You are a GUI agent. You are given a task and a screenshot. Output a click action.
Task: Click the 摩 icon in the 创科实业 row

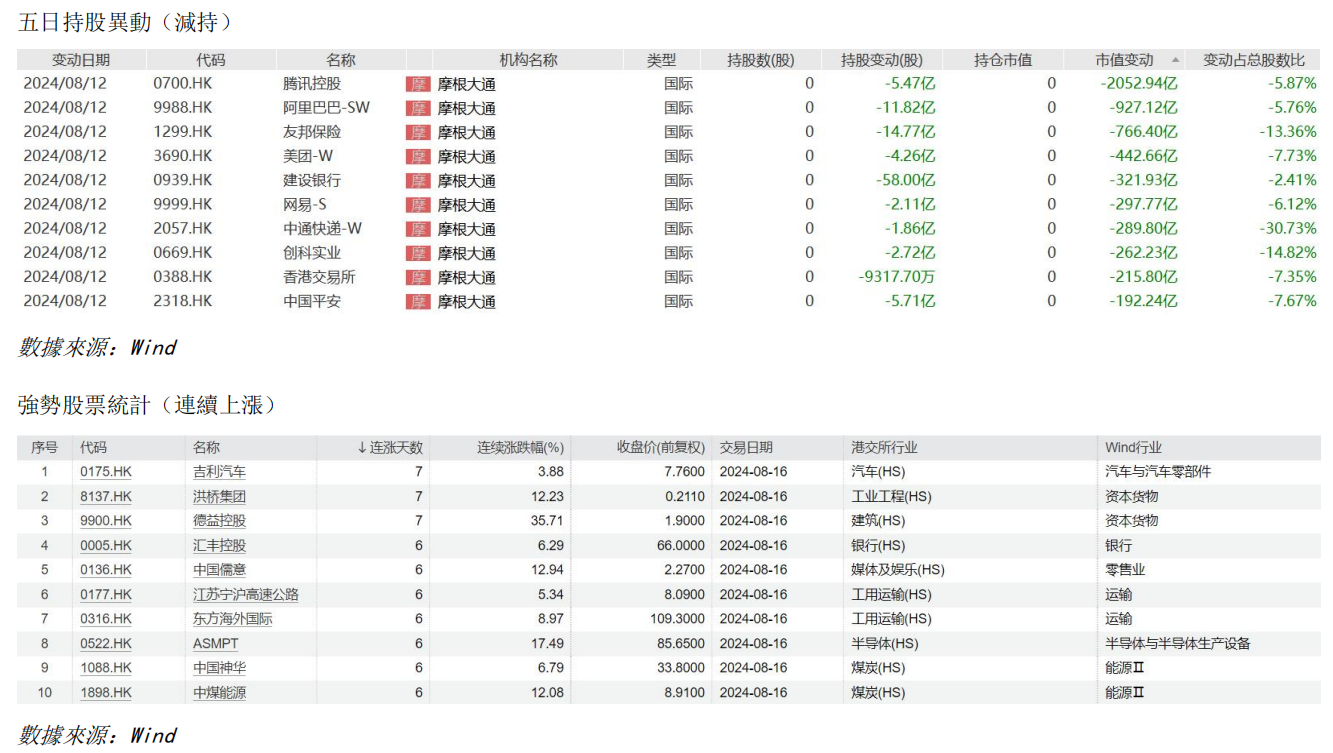[x=418, y=253]
